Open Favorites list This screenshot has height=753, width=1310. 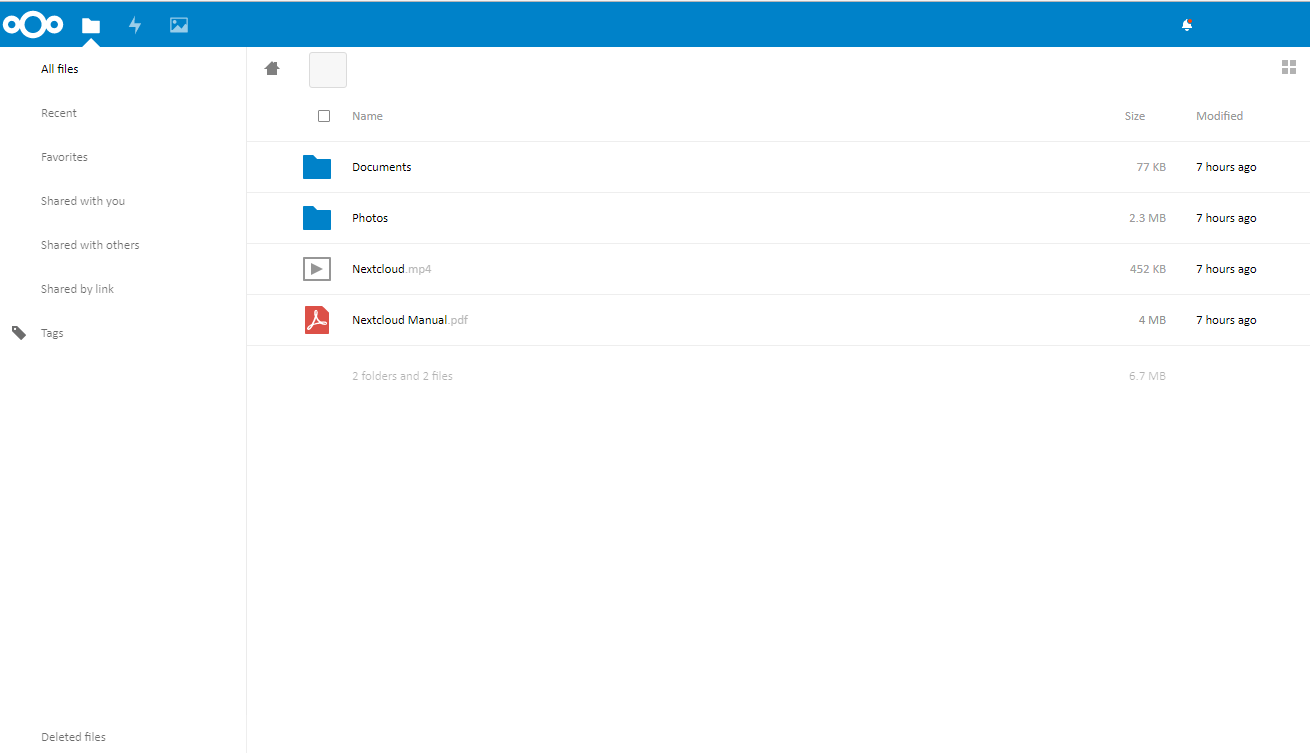tap(64, 157)
